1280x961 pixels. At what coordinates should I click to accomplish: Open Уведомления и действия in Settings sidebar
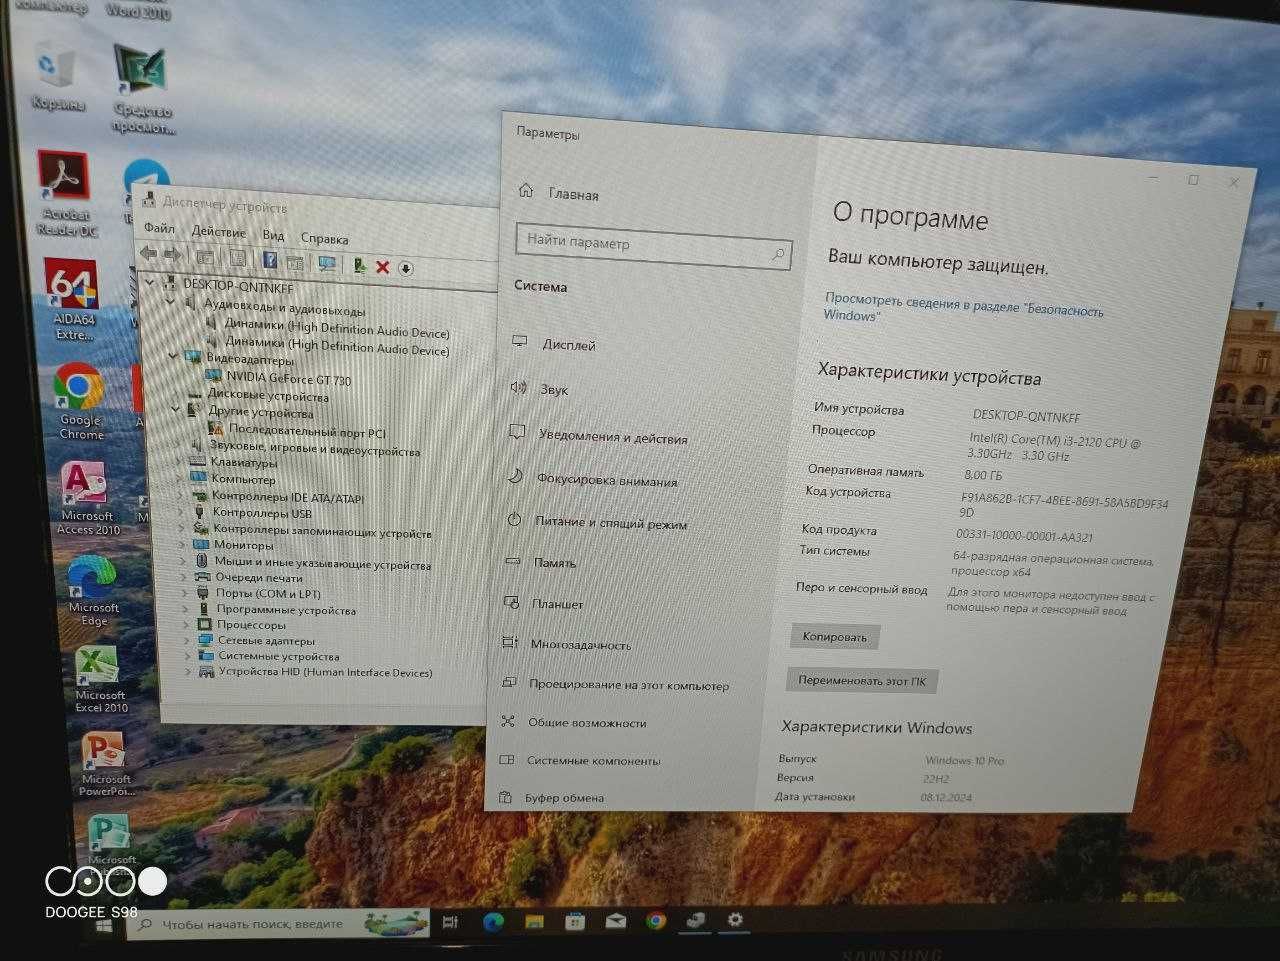612,437
